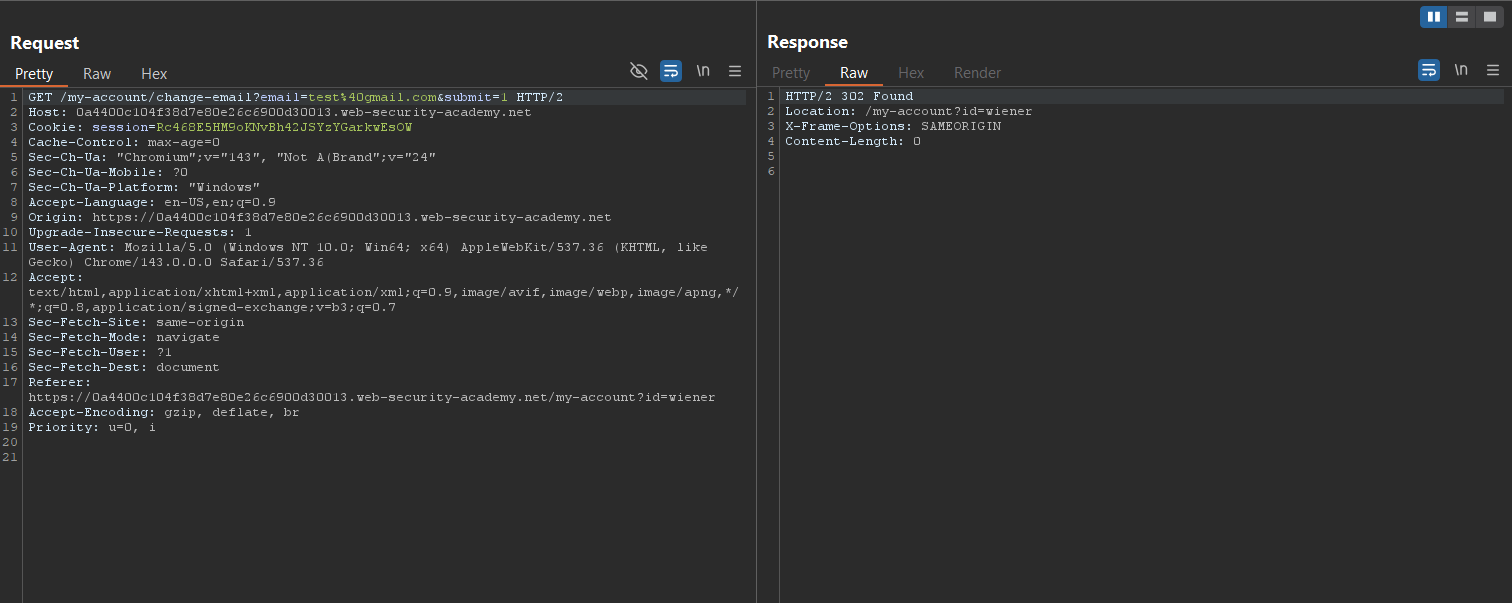Toggle word wrap icon in Response panel

1429,70
